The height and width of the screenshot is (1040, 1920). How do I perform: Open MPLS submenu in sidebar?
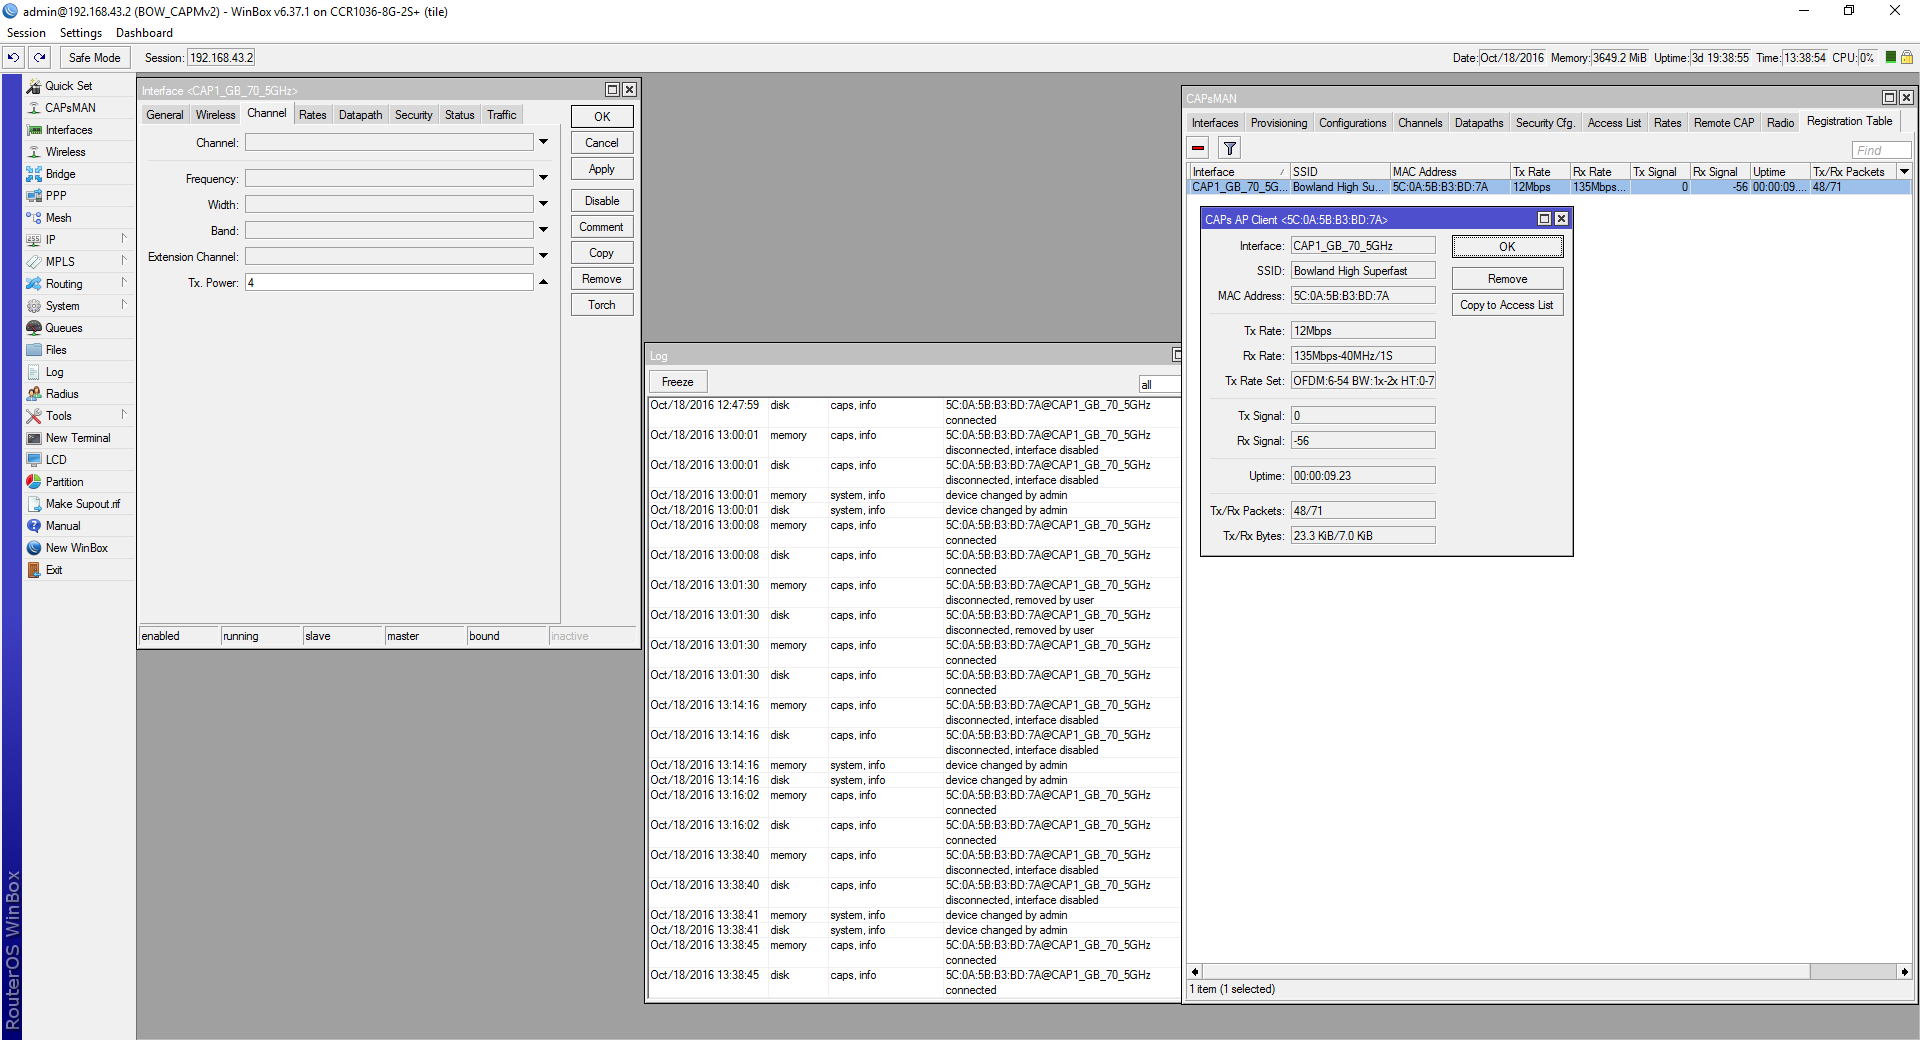60,262
